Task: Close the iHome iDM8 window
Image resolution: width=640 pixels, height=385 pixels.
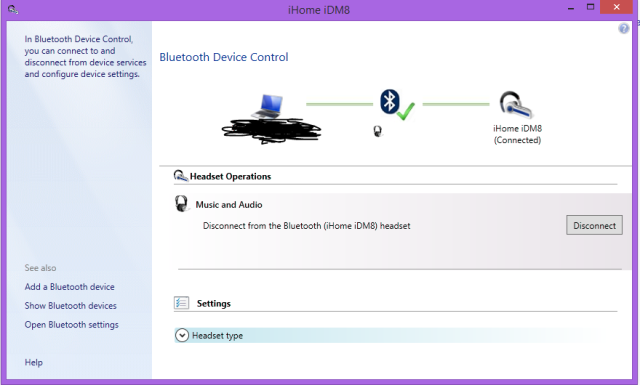Action: pyautogui.click(x=616, y=7)
